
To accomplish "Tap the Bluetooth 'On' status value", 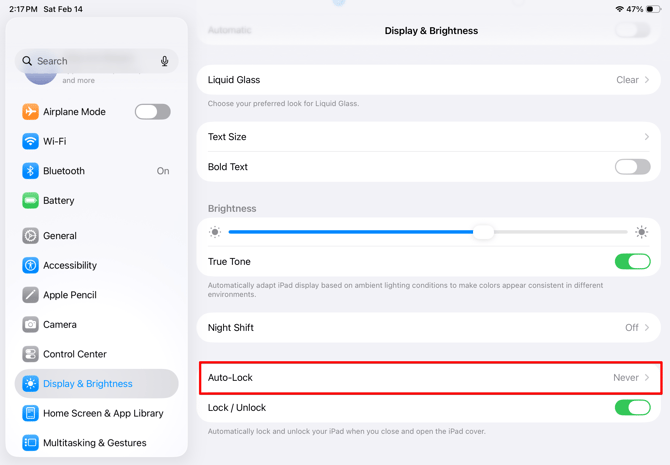I will (163, 171).
